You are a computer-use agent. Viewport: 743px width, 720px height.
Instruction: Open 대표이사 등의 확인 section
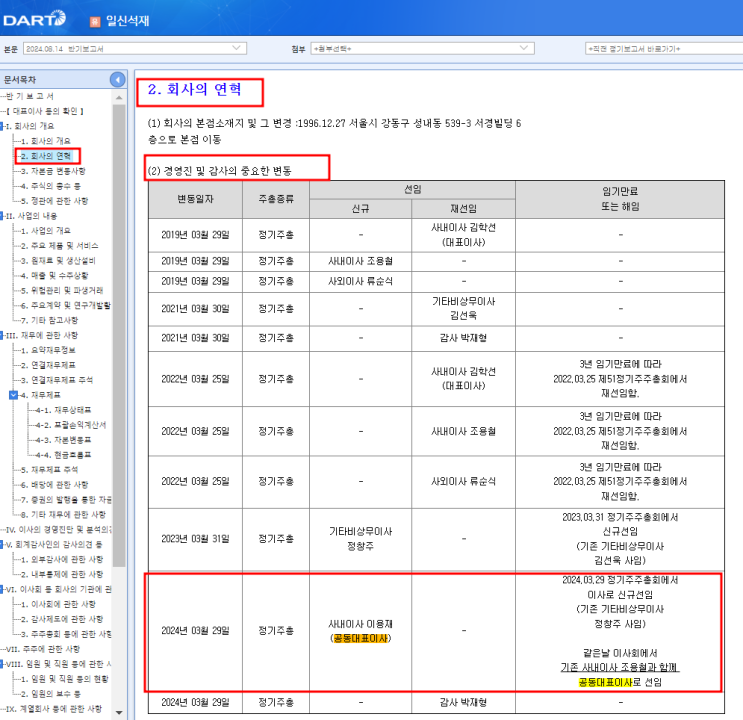coord(45,111)
